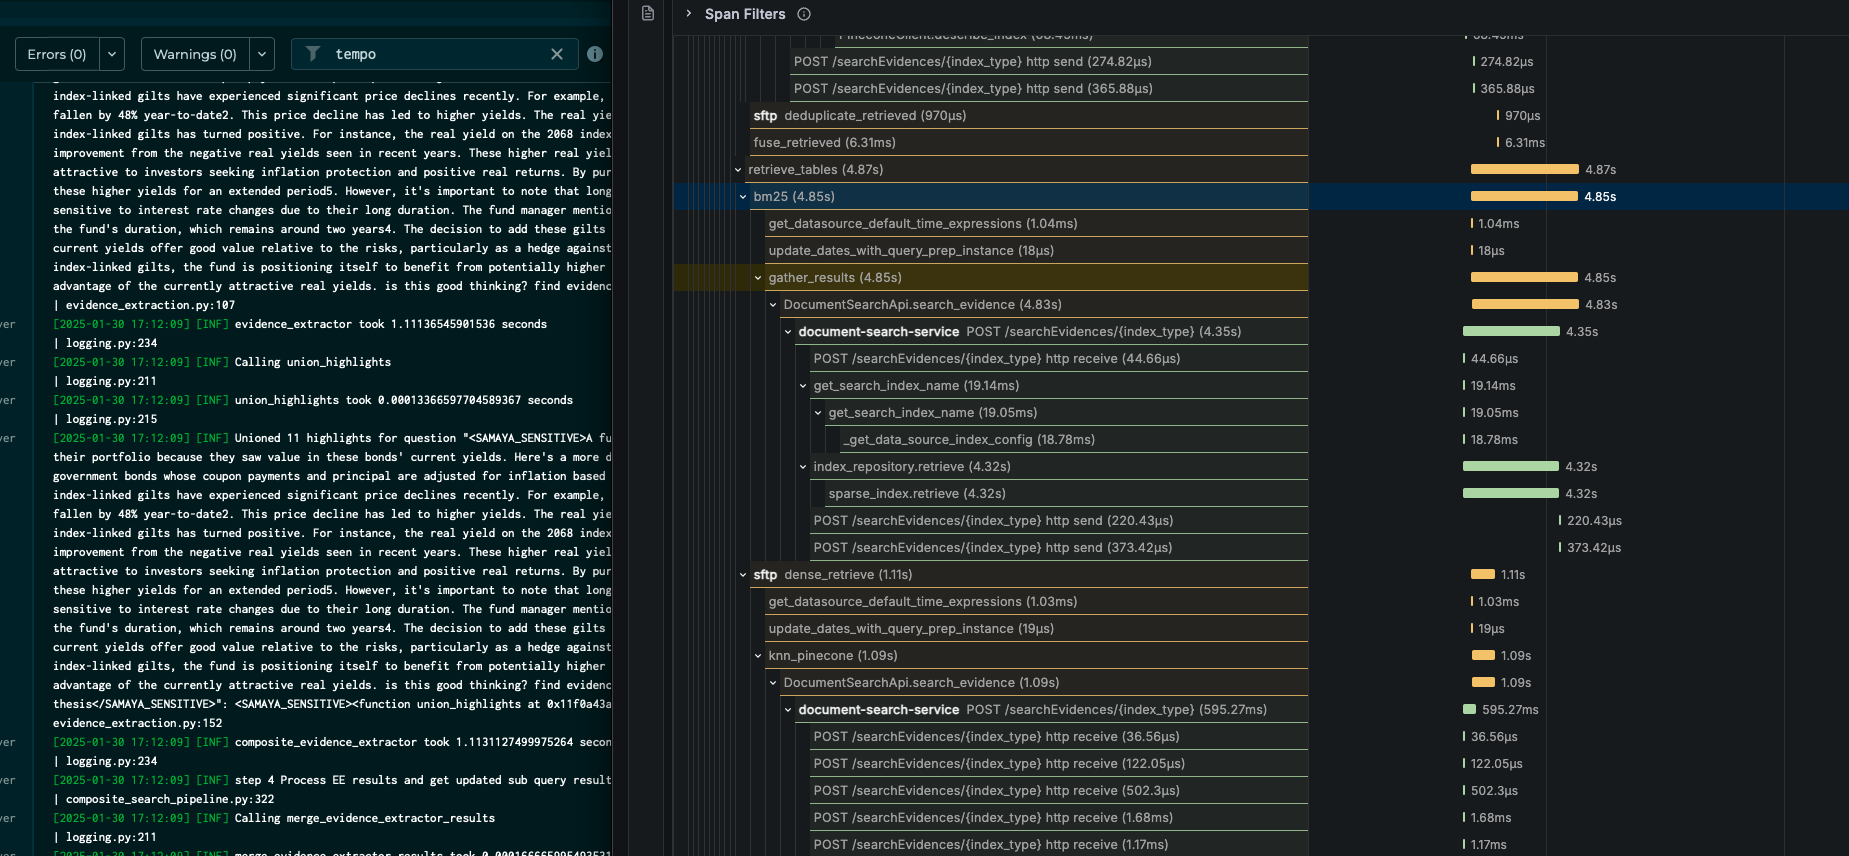Select the fuse_retrieved span row

pos(824,143)
